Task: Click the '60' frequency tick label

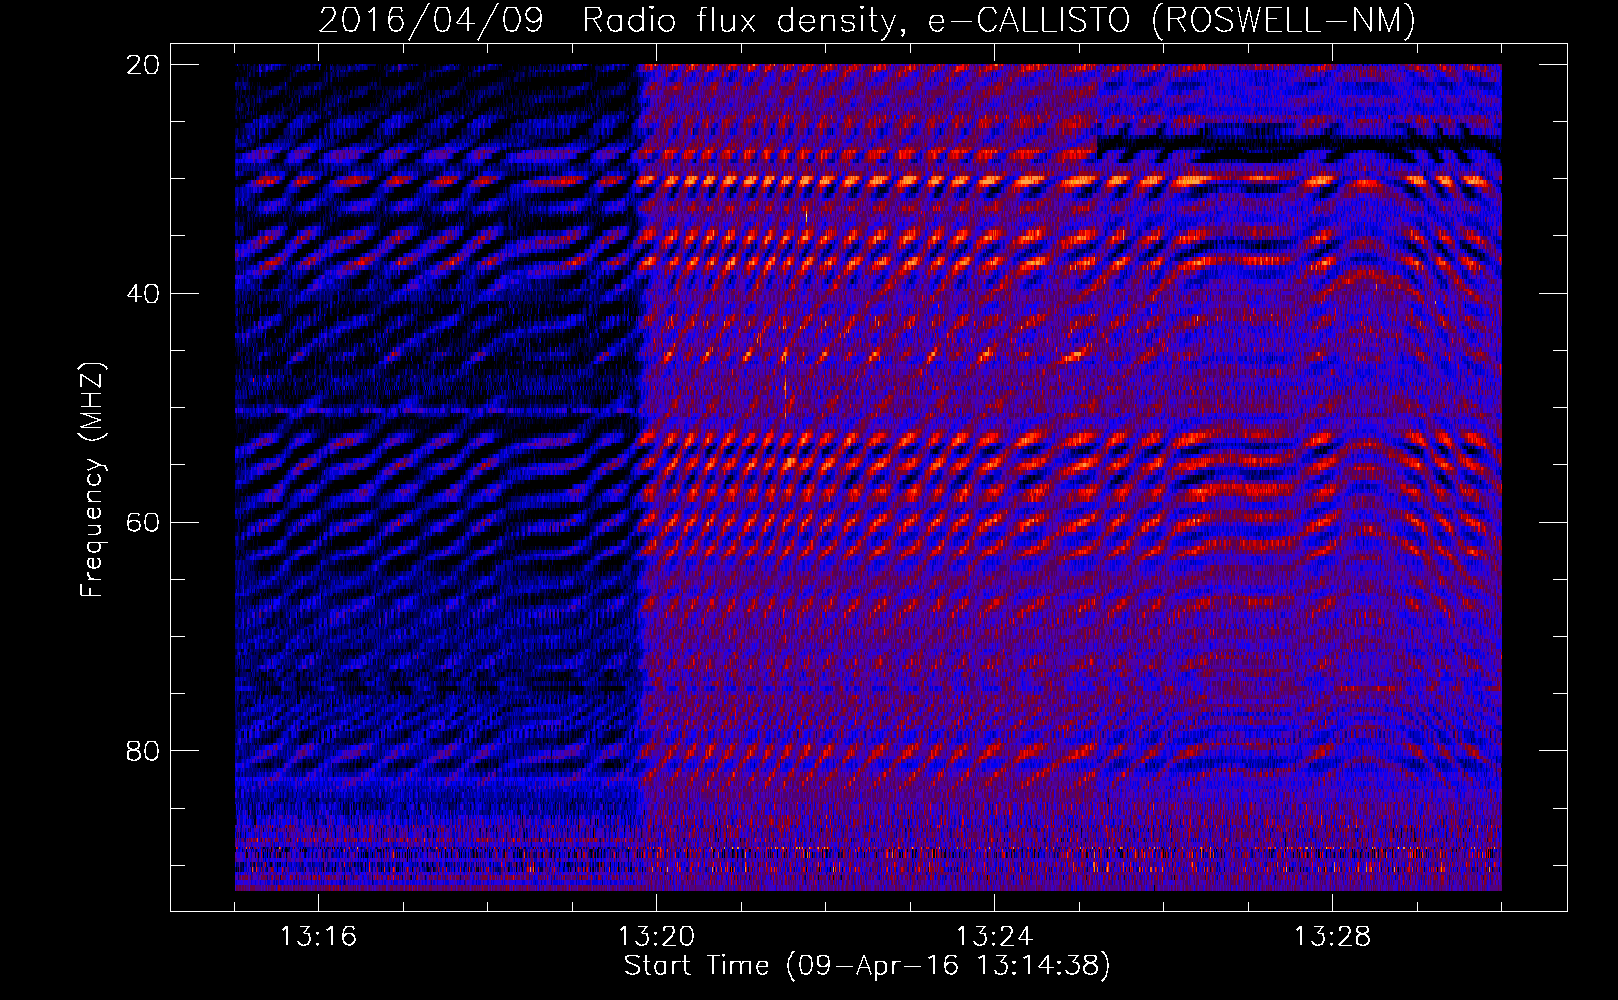Action: (142, 523)
